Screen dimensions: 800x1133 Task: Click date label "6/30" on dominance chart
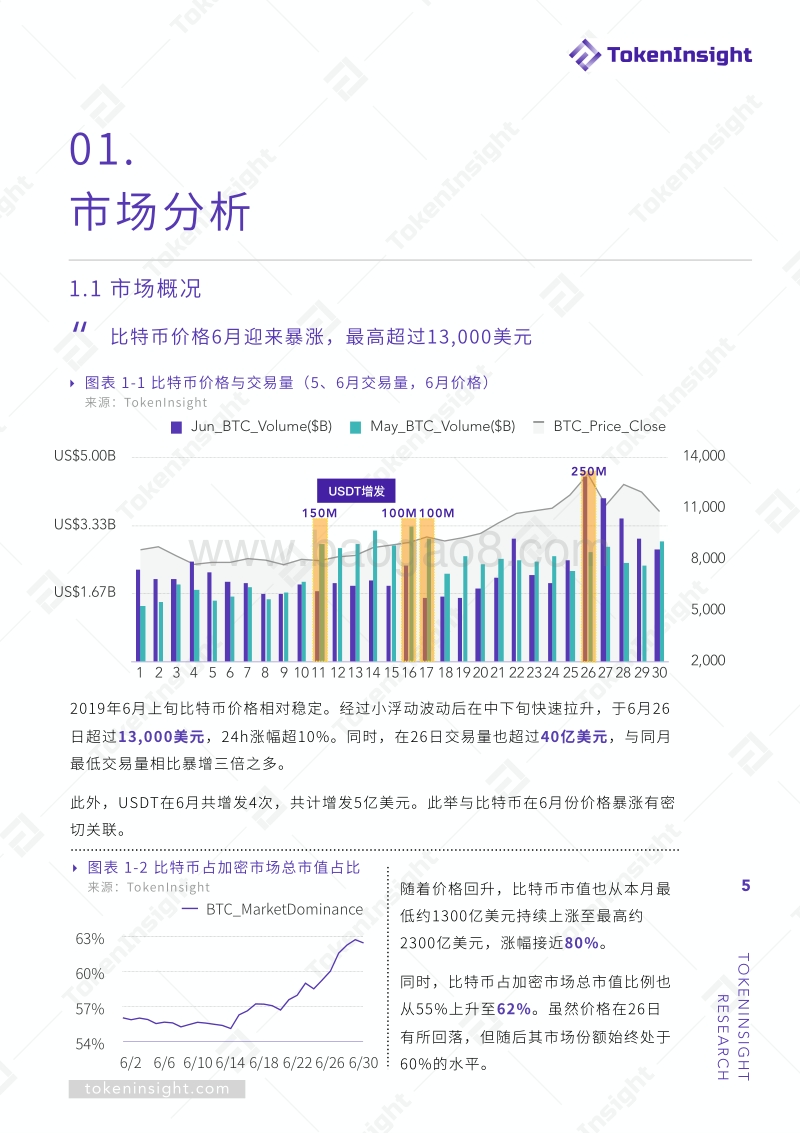tap(364, 1063)
